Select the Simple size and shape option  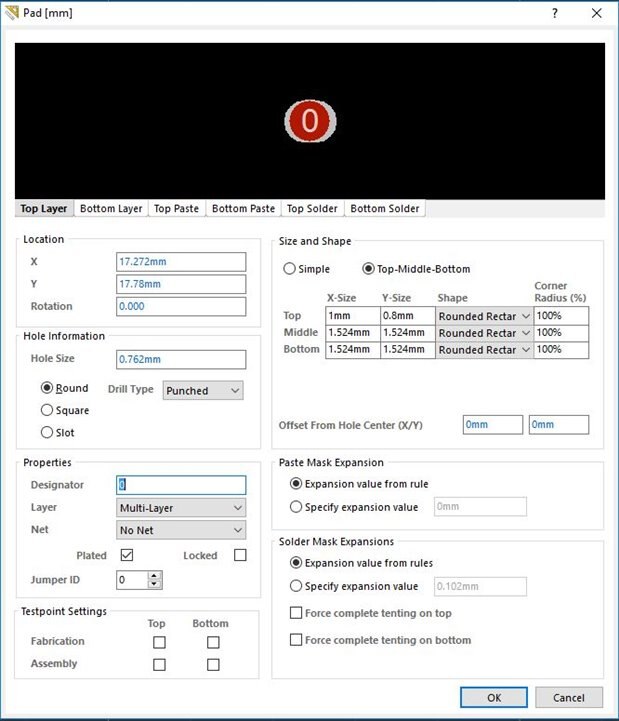click(x=290, y=269)
